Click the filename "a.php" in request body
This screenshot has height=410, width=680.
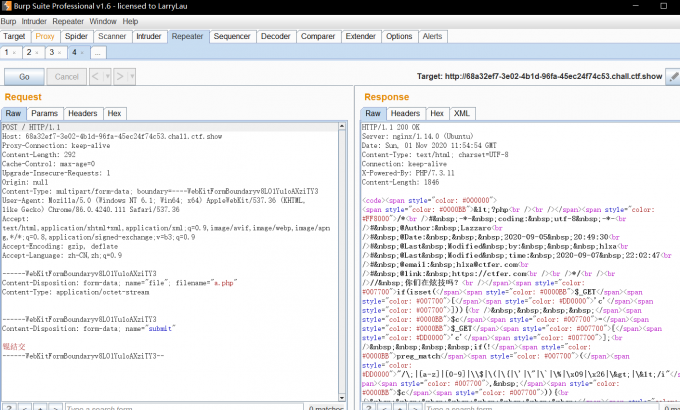point(224,283)
